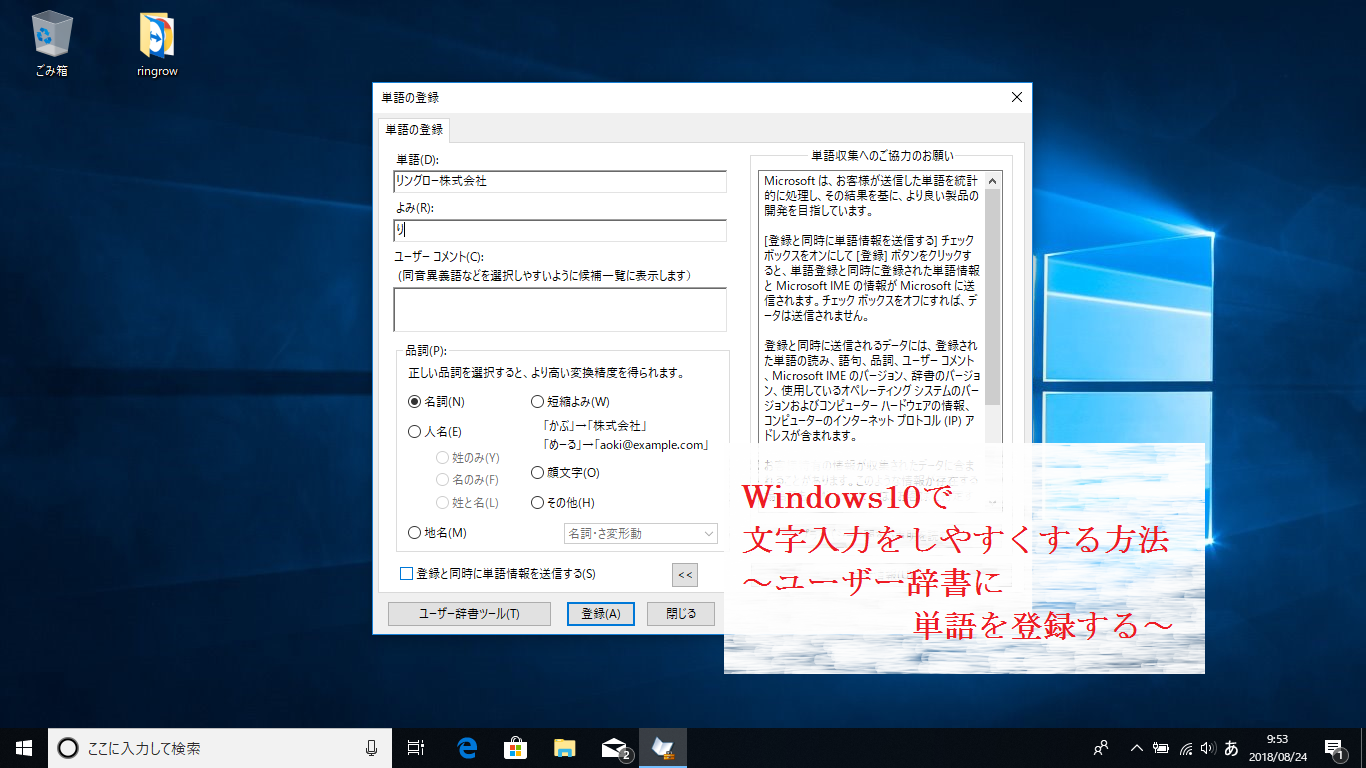Collapse the side panel with << button
The height and width of the screenshot is (768, 1366).
(684, 574)
